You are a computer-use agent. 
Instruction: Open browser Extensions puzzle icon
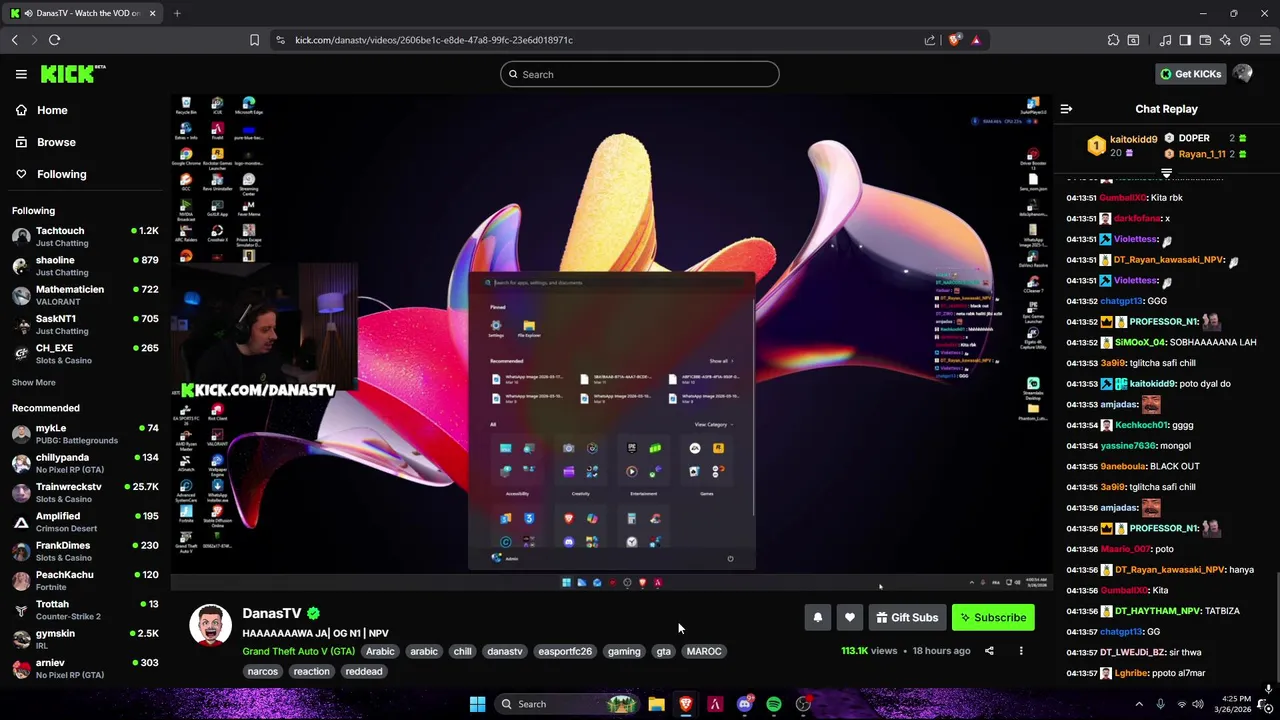[1113, 40]
